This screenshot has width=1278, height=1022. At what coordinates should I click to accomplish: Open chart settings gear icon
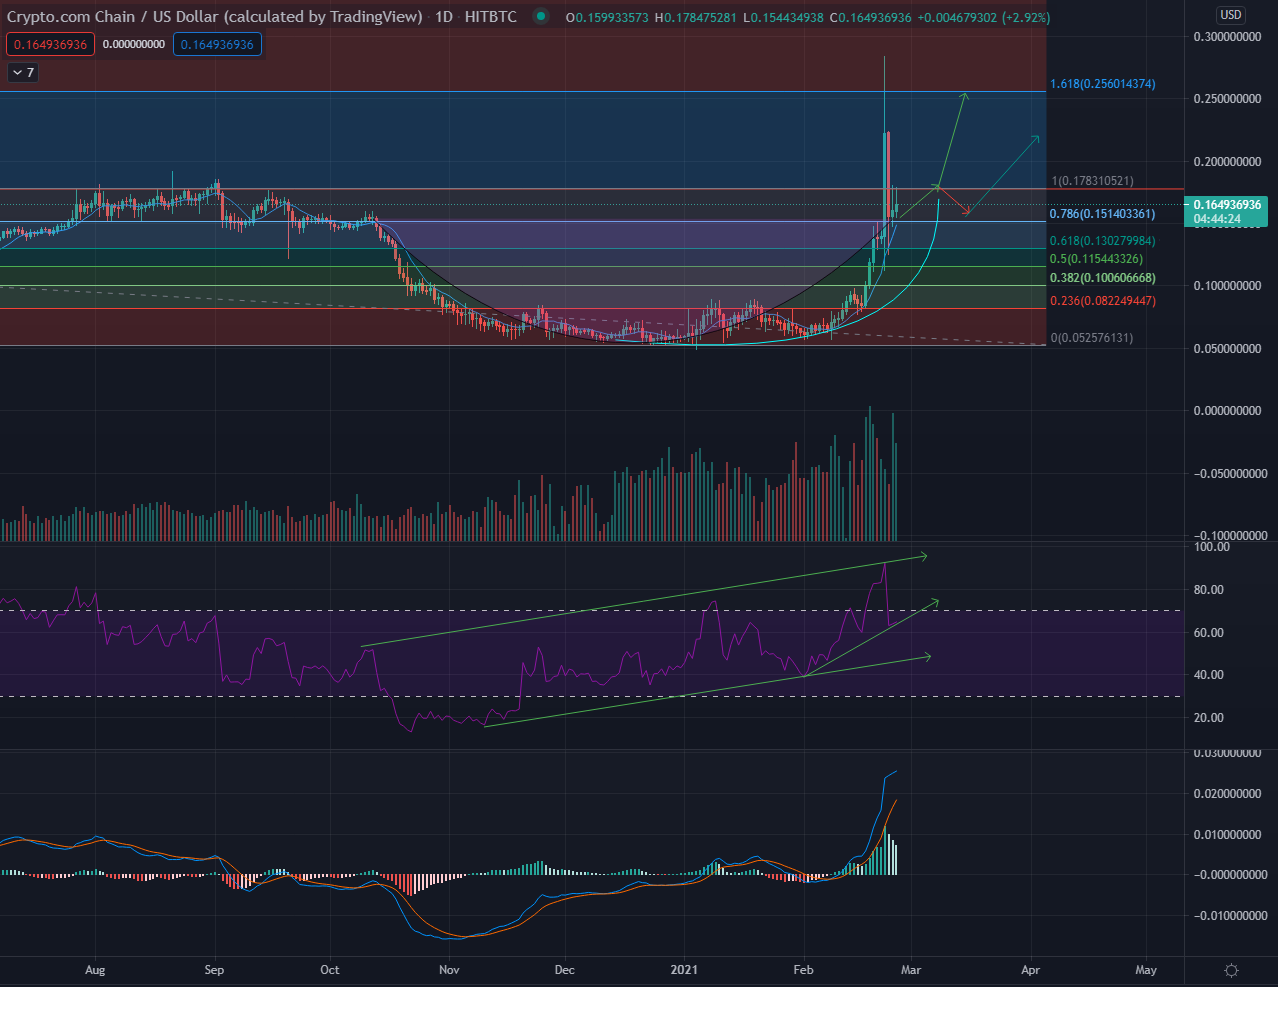click(x=1231, y=970)
